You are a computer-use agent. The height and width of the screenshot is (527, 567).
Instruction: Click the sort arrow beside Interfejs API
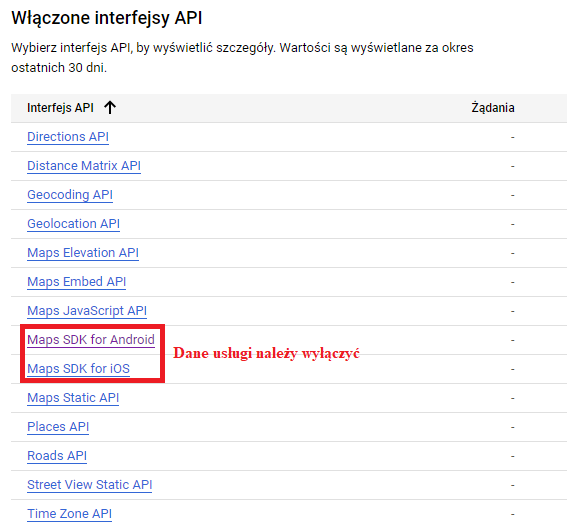click(110, 107)
